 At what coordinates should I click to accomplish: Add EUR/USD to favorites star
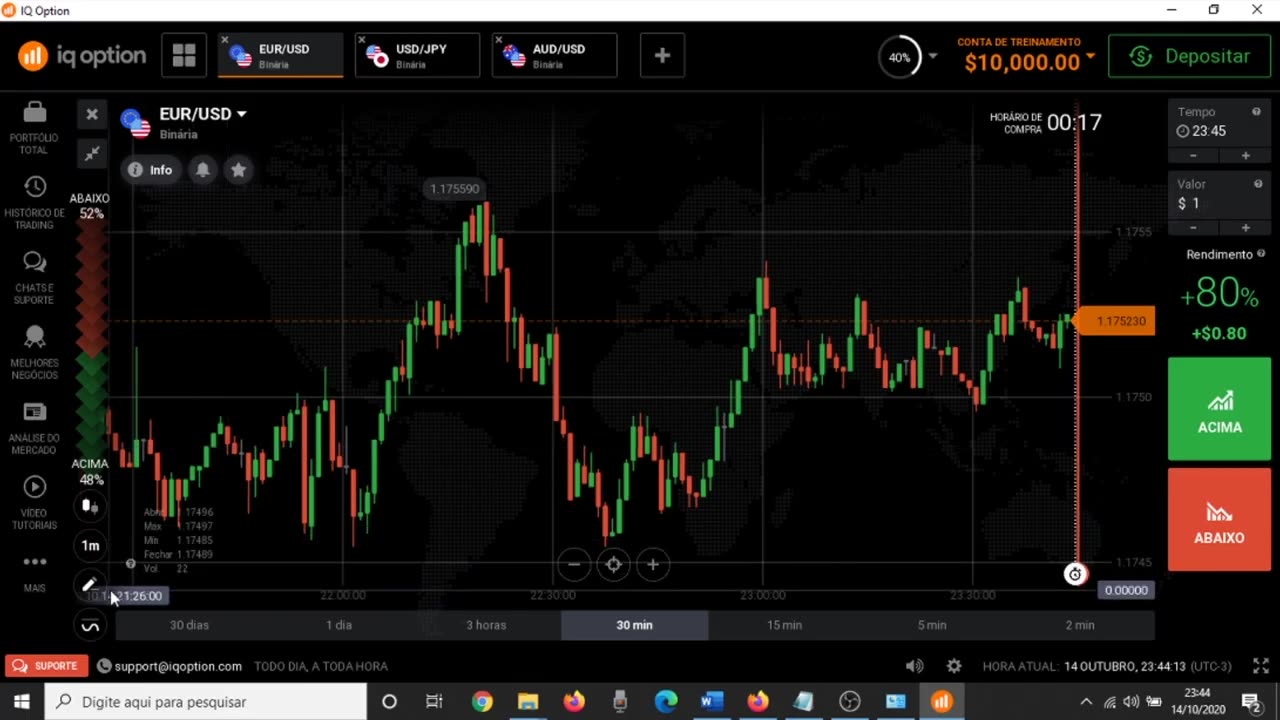[238, 170]
